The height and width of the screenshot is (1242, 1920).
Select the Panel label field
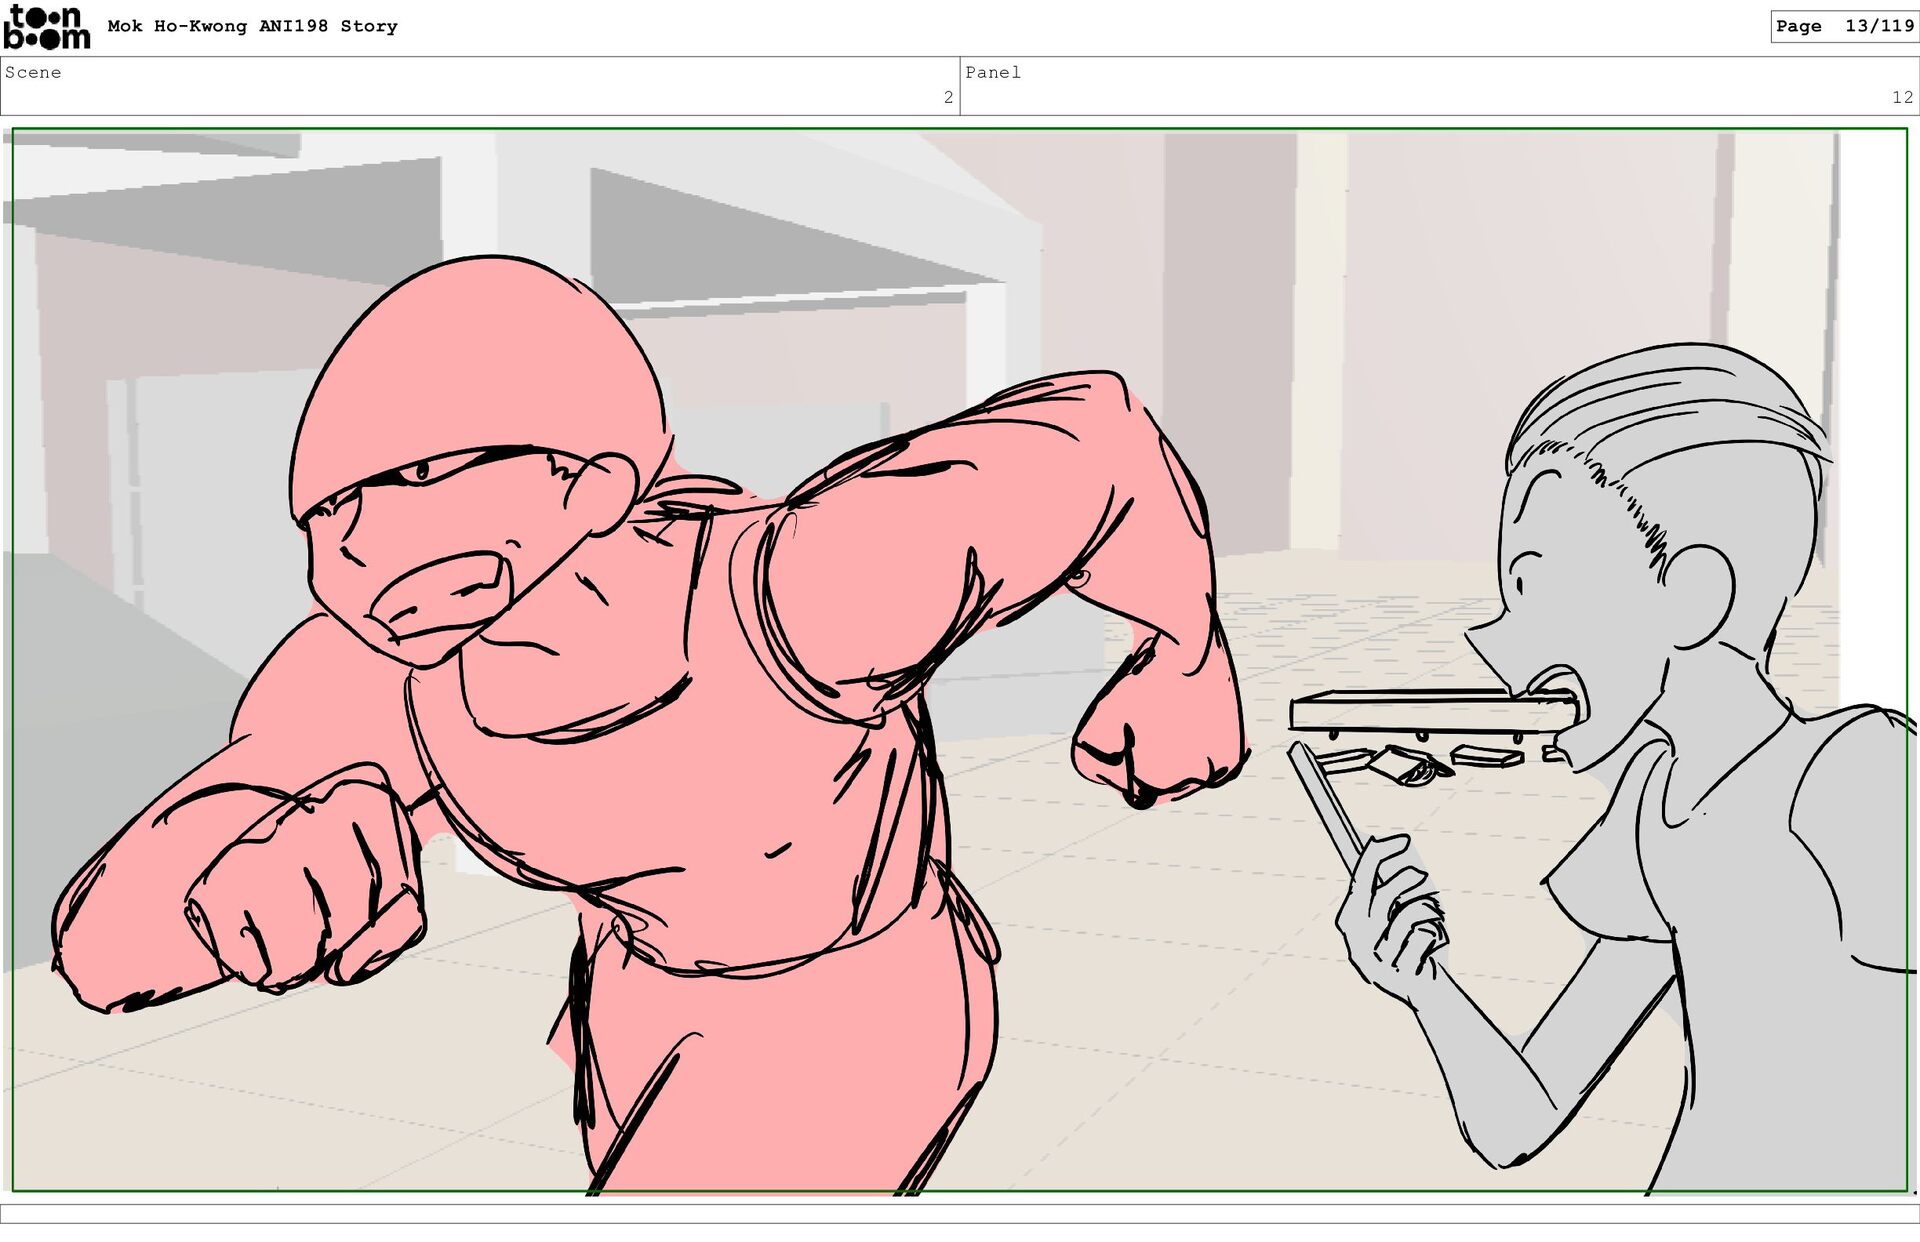click(x=992, y=72)
